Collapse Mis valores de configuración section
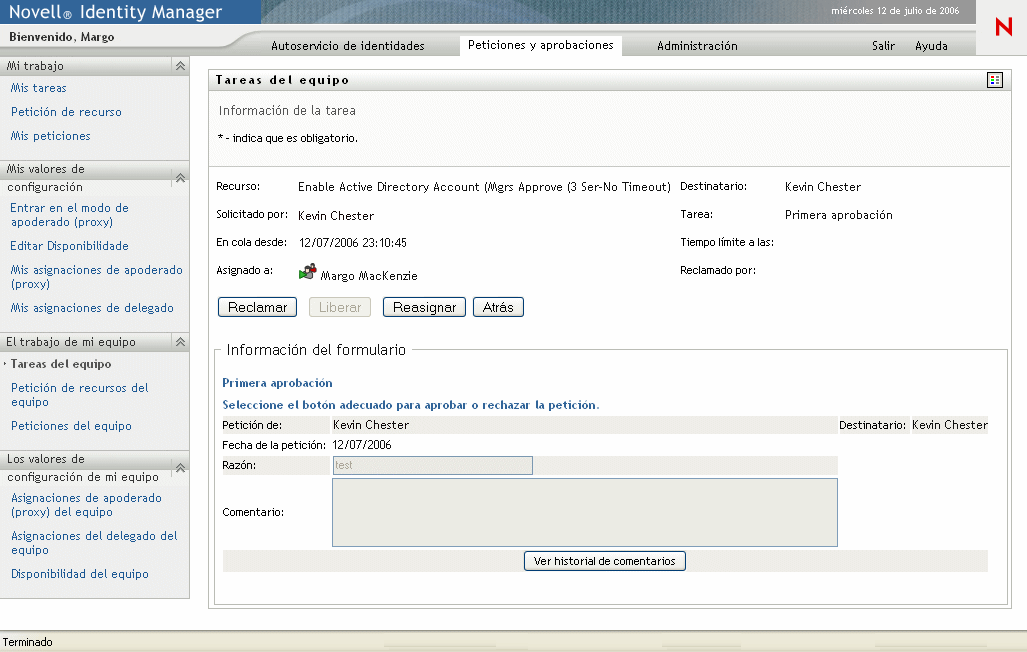 (x=180, y=178)
